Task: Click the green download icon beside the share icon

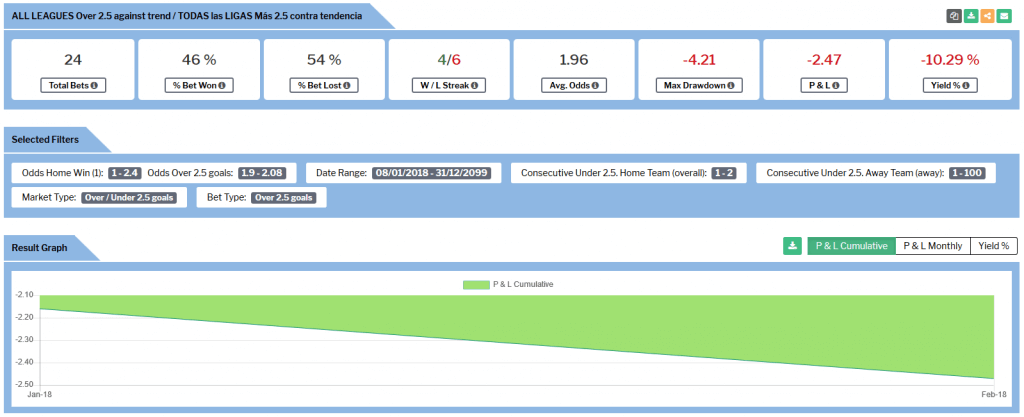Action: (971, 16)
